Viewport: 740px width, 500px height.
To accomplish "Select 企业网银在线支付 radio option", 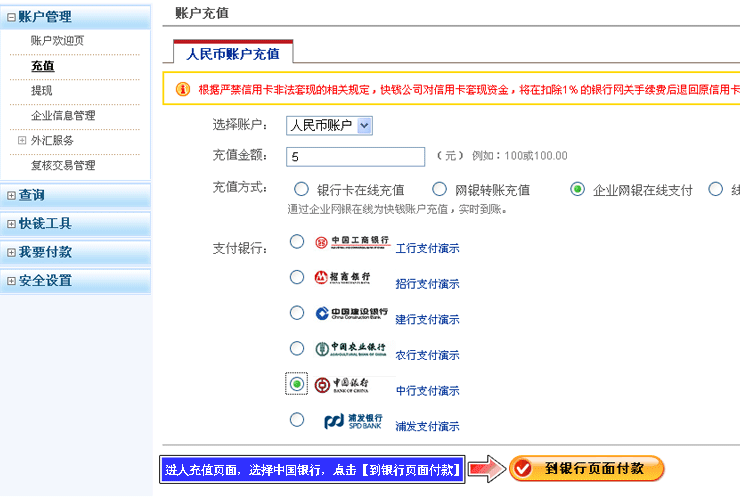I will 578,189.
